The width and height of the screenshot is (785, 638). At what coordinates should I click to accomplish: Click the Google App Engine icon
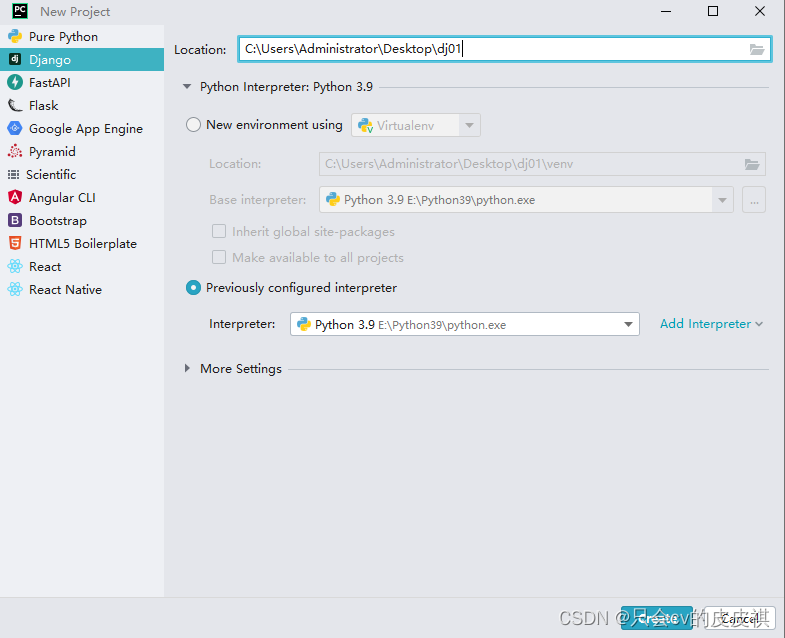[x=15, y=128]
